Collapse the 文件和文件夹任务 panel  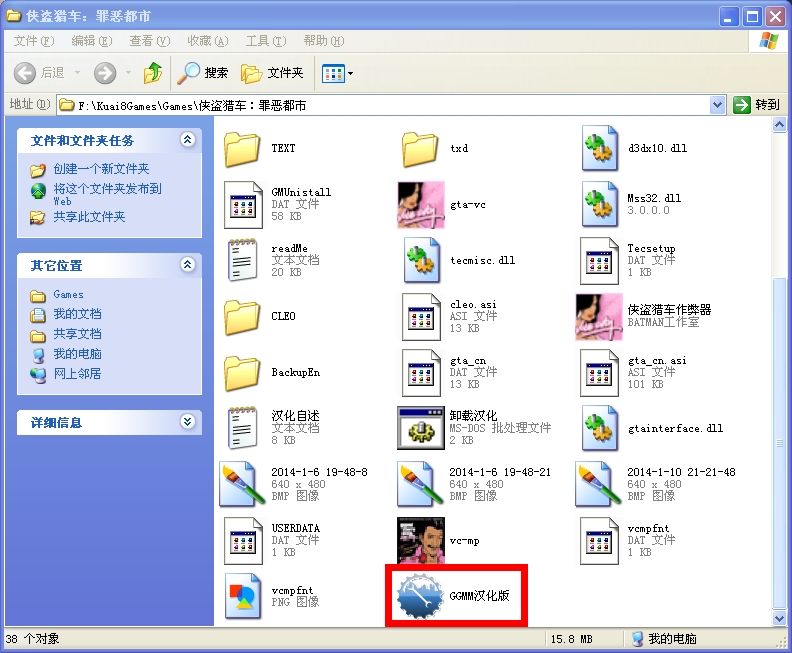click(x=187, y=140)
